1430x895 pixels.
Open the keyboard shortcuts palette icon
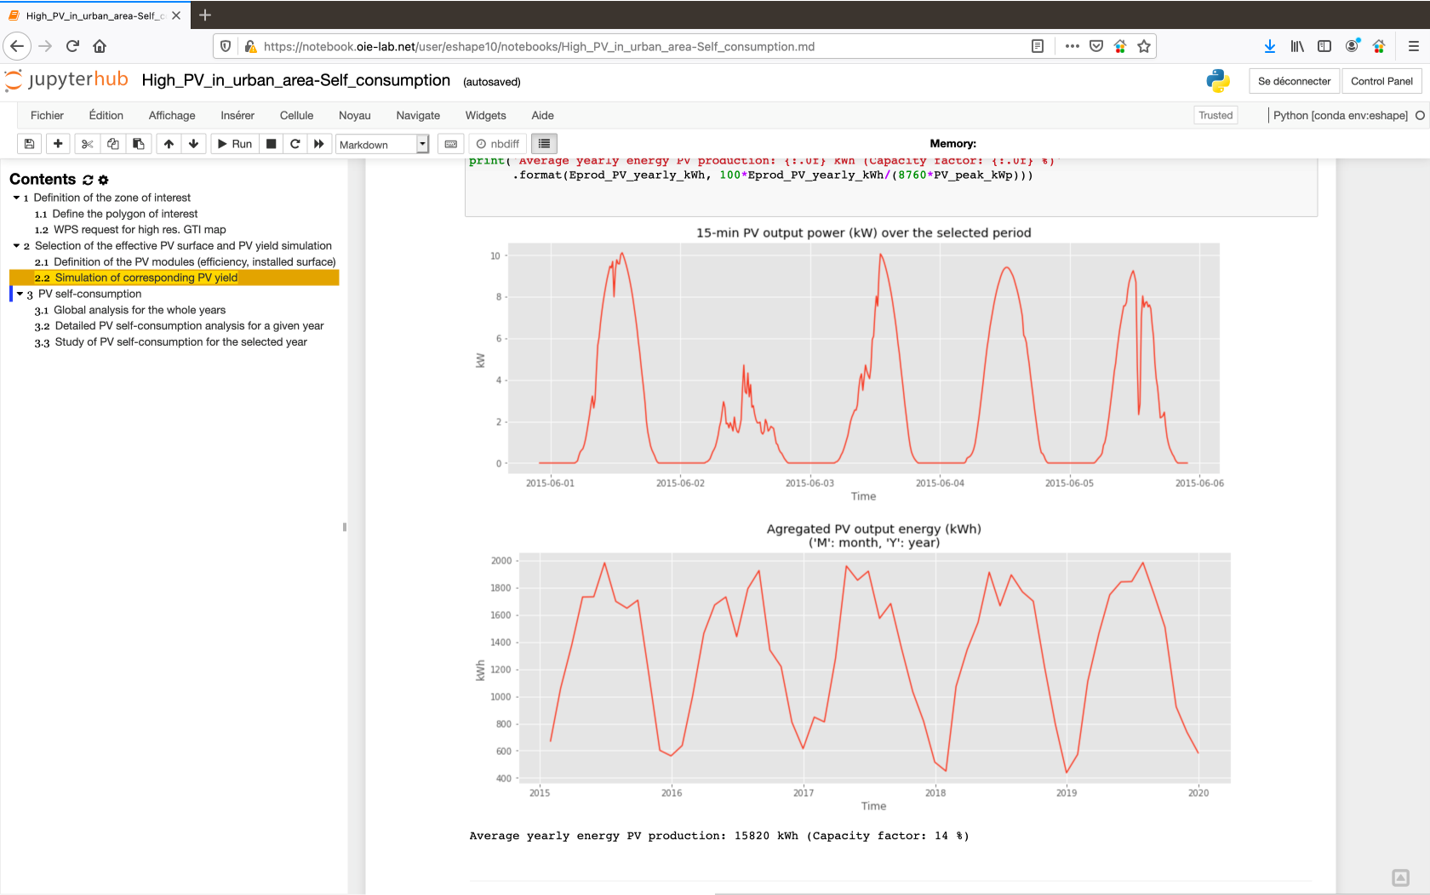coord(449,143)
